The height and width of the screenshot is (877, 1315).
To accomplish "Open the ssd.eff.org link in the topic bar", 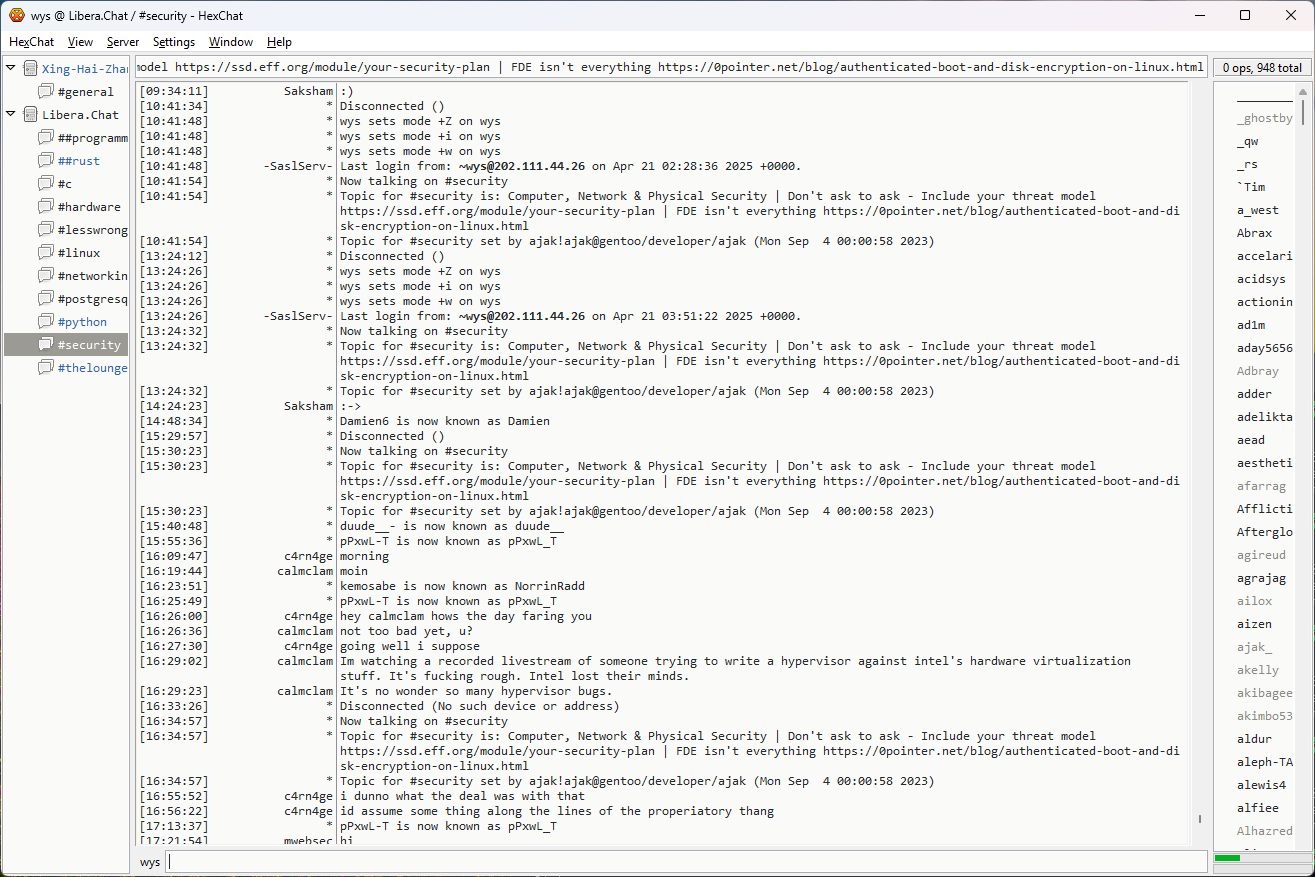I will click(x=333, y=67).
